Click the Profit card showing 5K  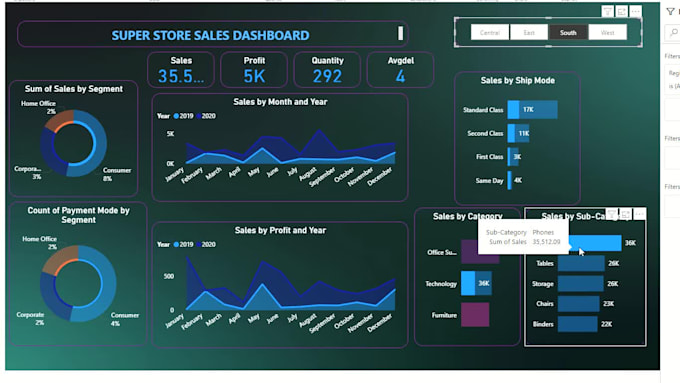click(x=254, y=70)
